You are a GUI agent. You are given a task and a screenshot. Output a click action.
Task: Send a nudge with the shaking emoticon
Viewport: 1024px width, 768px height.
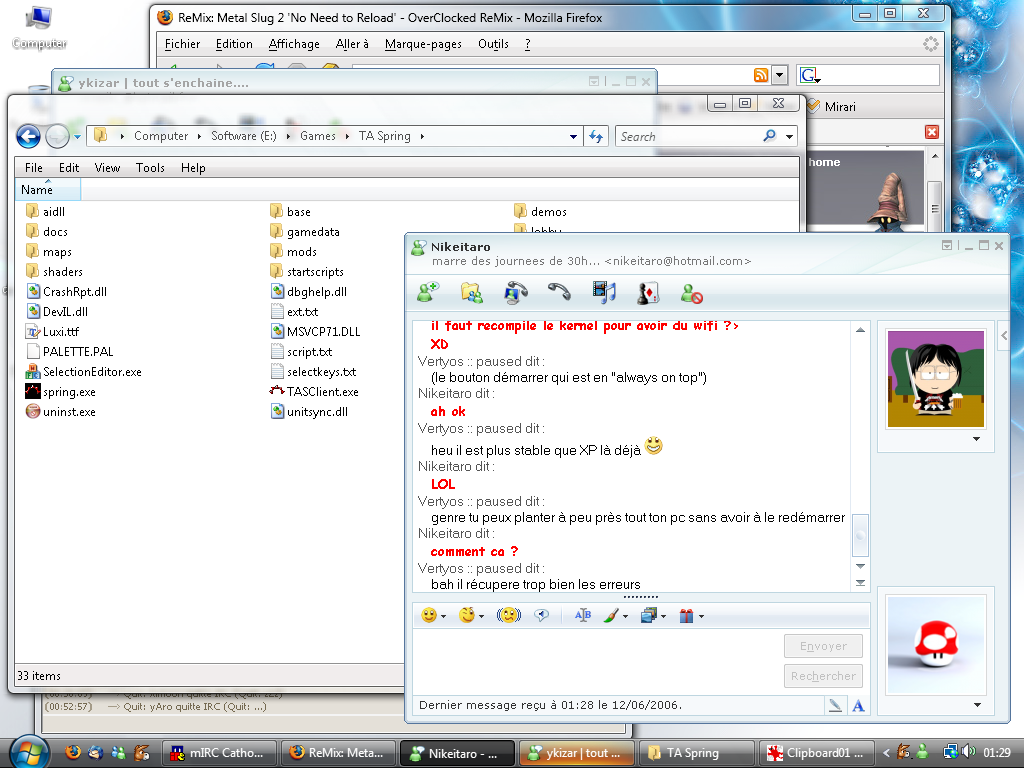[509, 616]
